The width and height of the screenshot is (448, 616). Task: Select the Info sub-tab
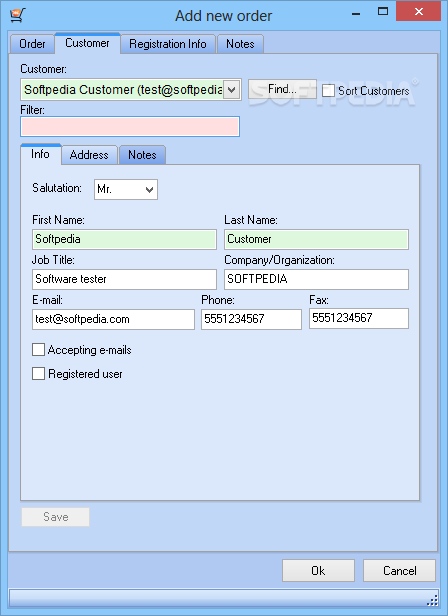(40, 154)
